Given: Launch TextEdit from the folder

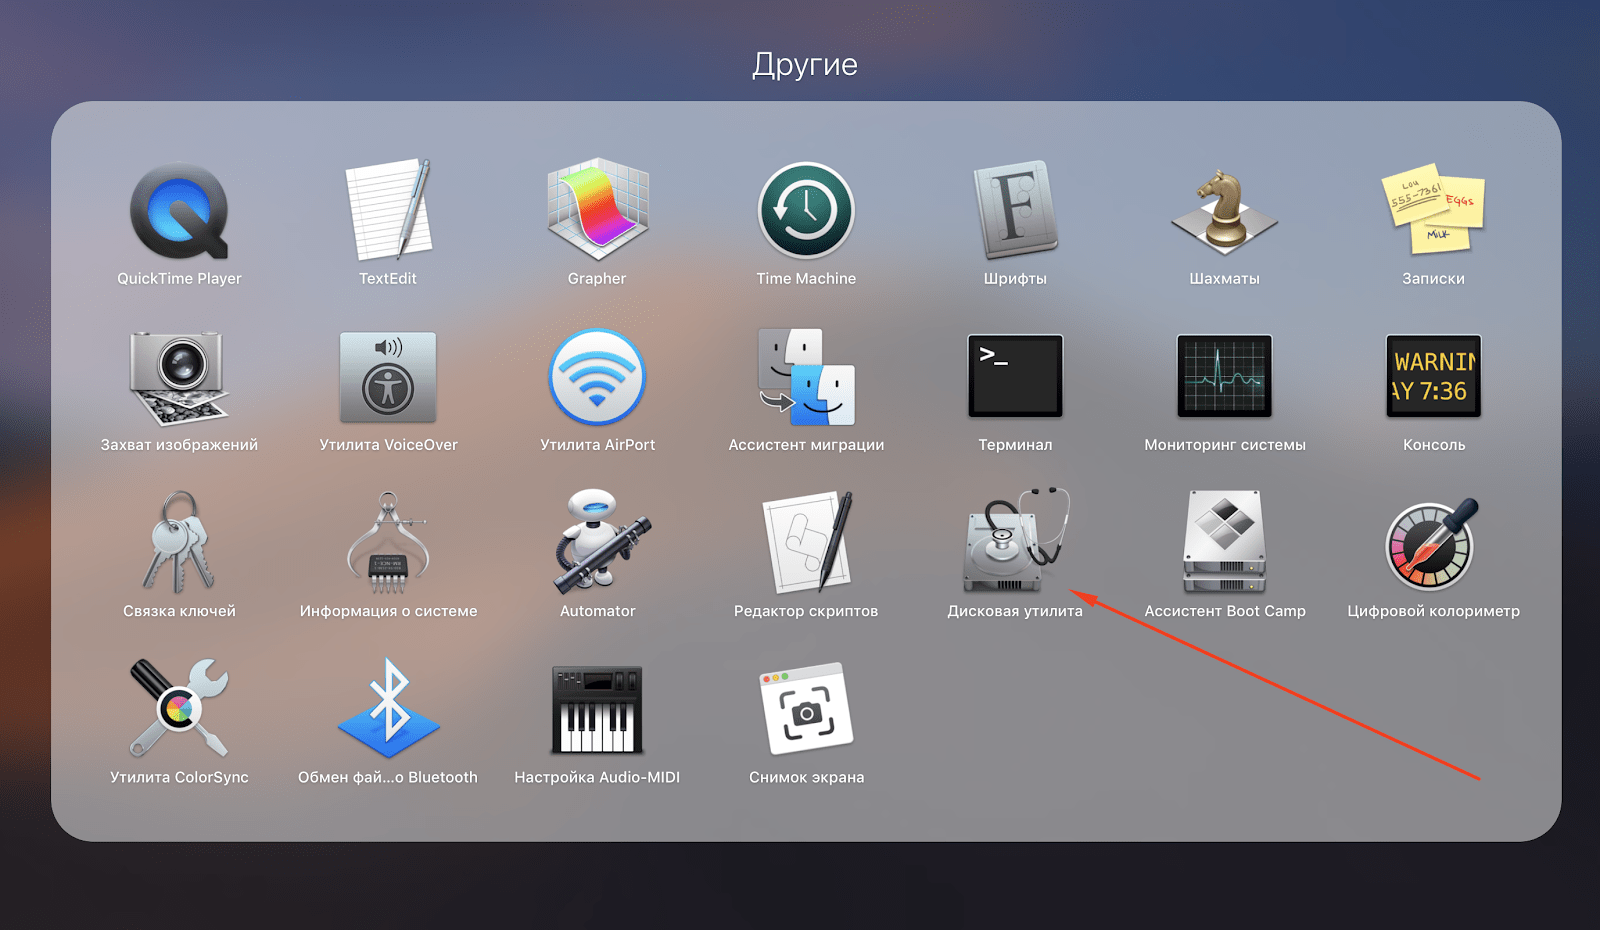Looking at the screenshot, I should pyautogui.click(x=388, y=212).
